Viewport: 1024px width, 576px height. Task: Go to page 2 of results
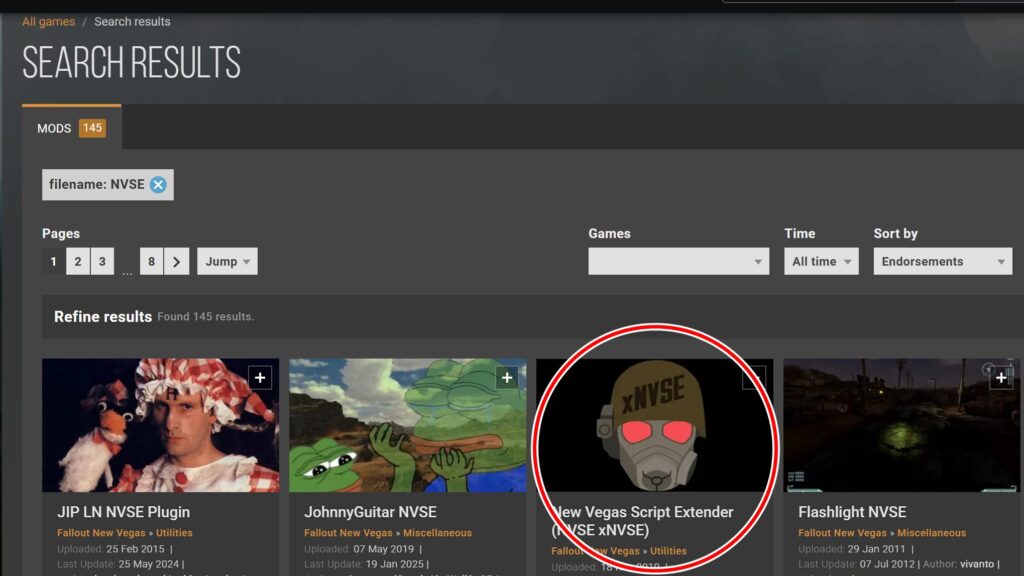[x=78, y=262]
